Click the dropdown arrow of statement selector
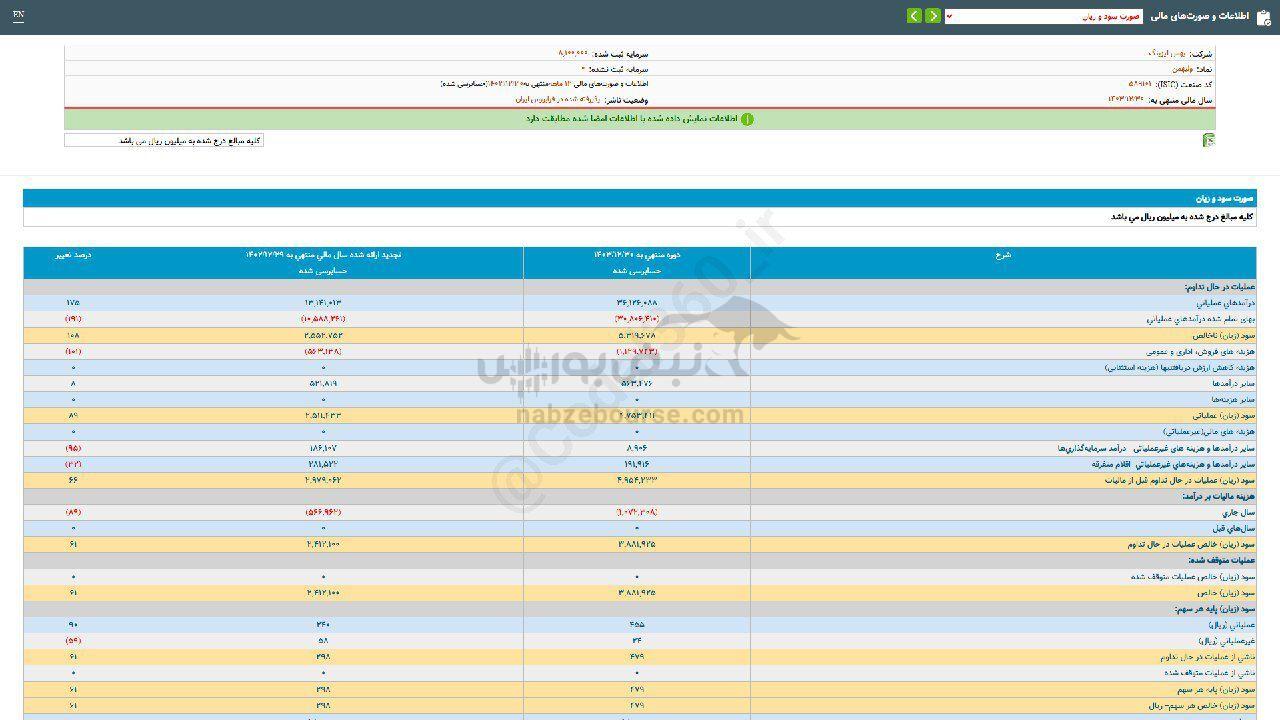Image resolution: width=1280 pixels, height=720 pixels. point(949,17)
